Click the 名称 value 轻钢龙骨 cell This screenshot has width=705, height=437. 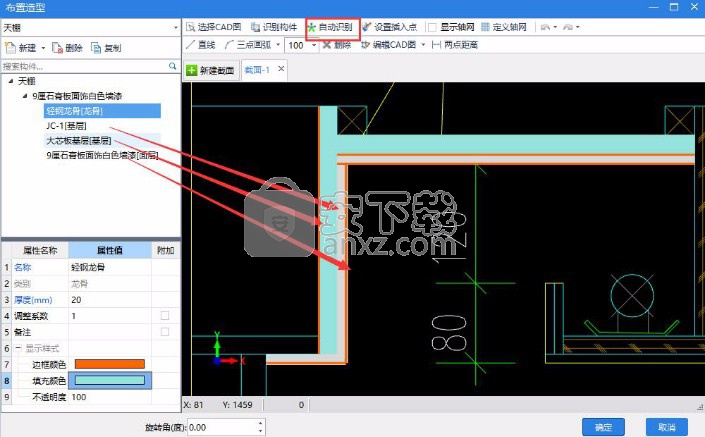(110, 268)
